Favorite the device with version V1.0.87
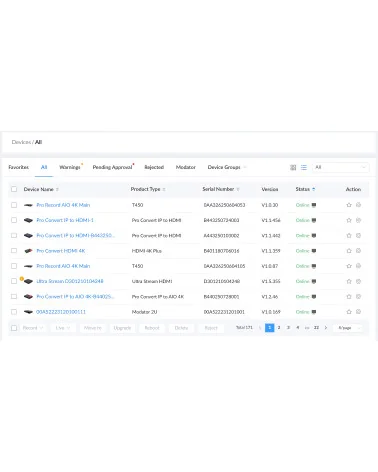This screenshot has height=472, width=378. click(x=349, y=266)
